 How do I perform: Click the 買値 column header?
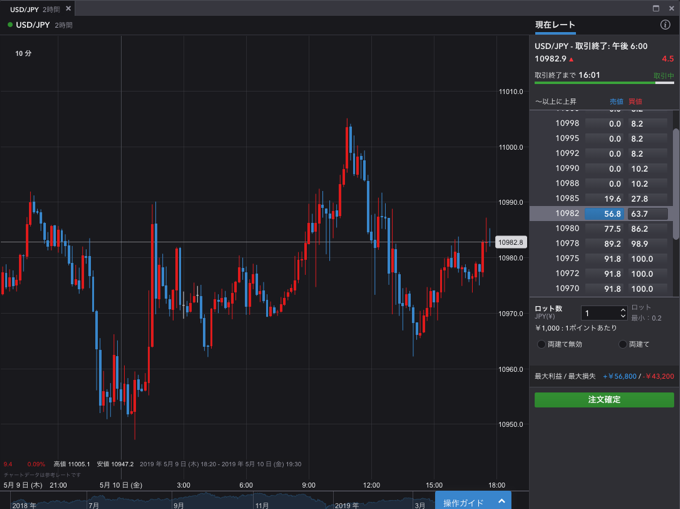pos(635,101)
